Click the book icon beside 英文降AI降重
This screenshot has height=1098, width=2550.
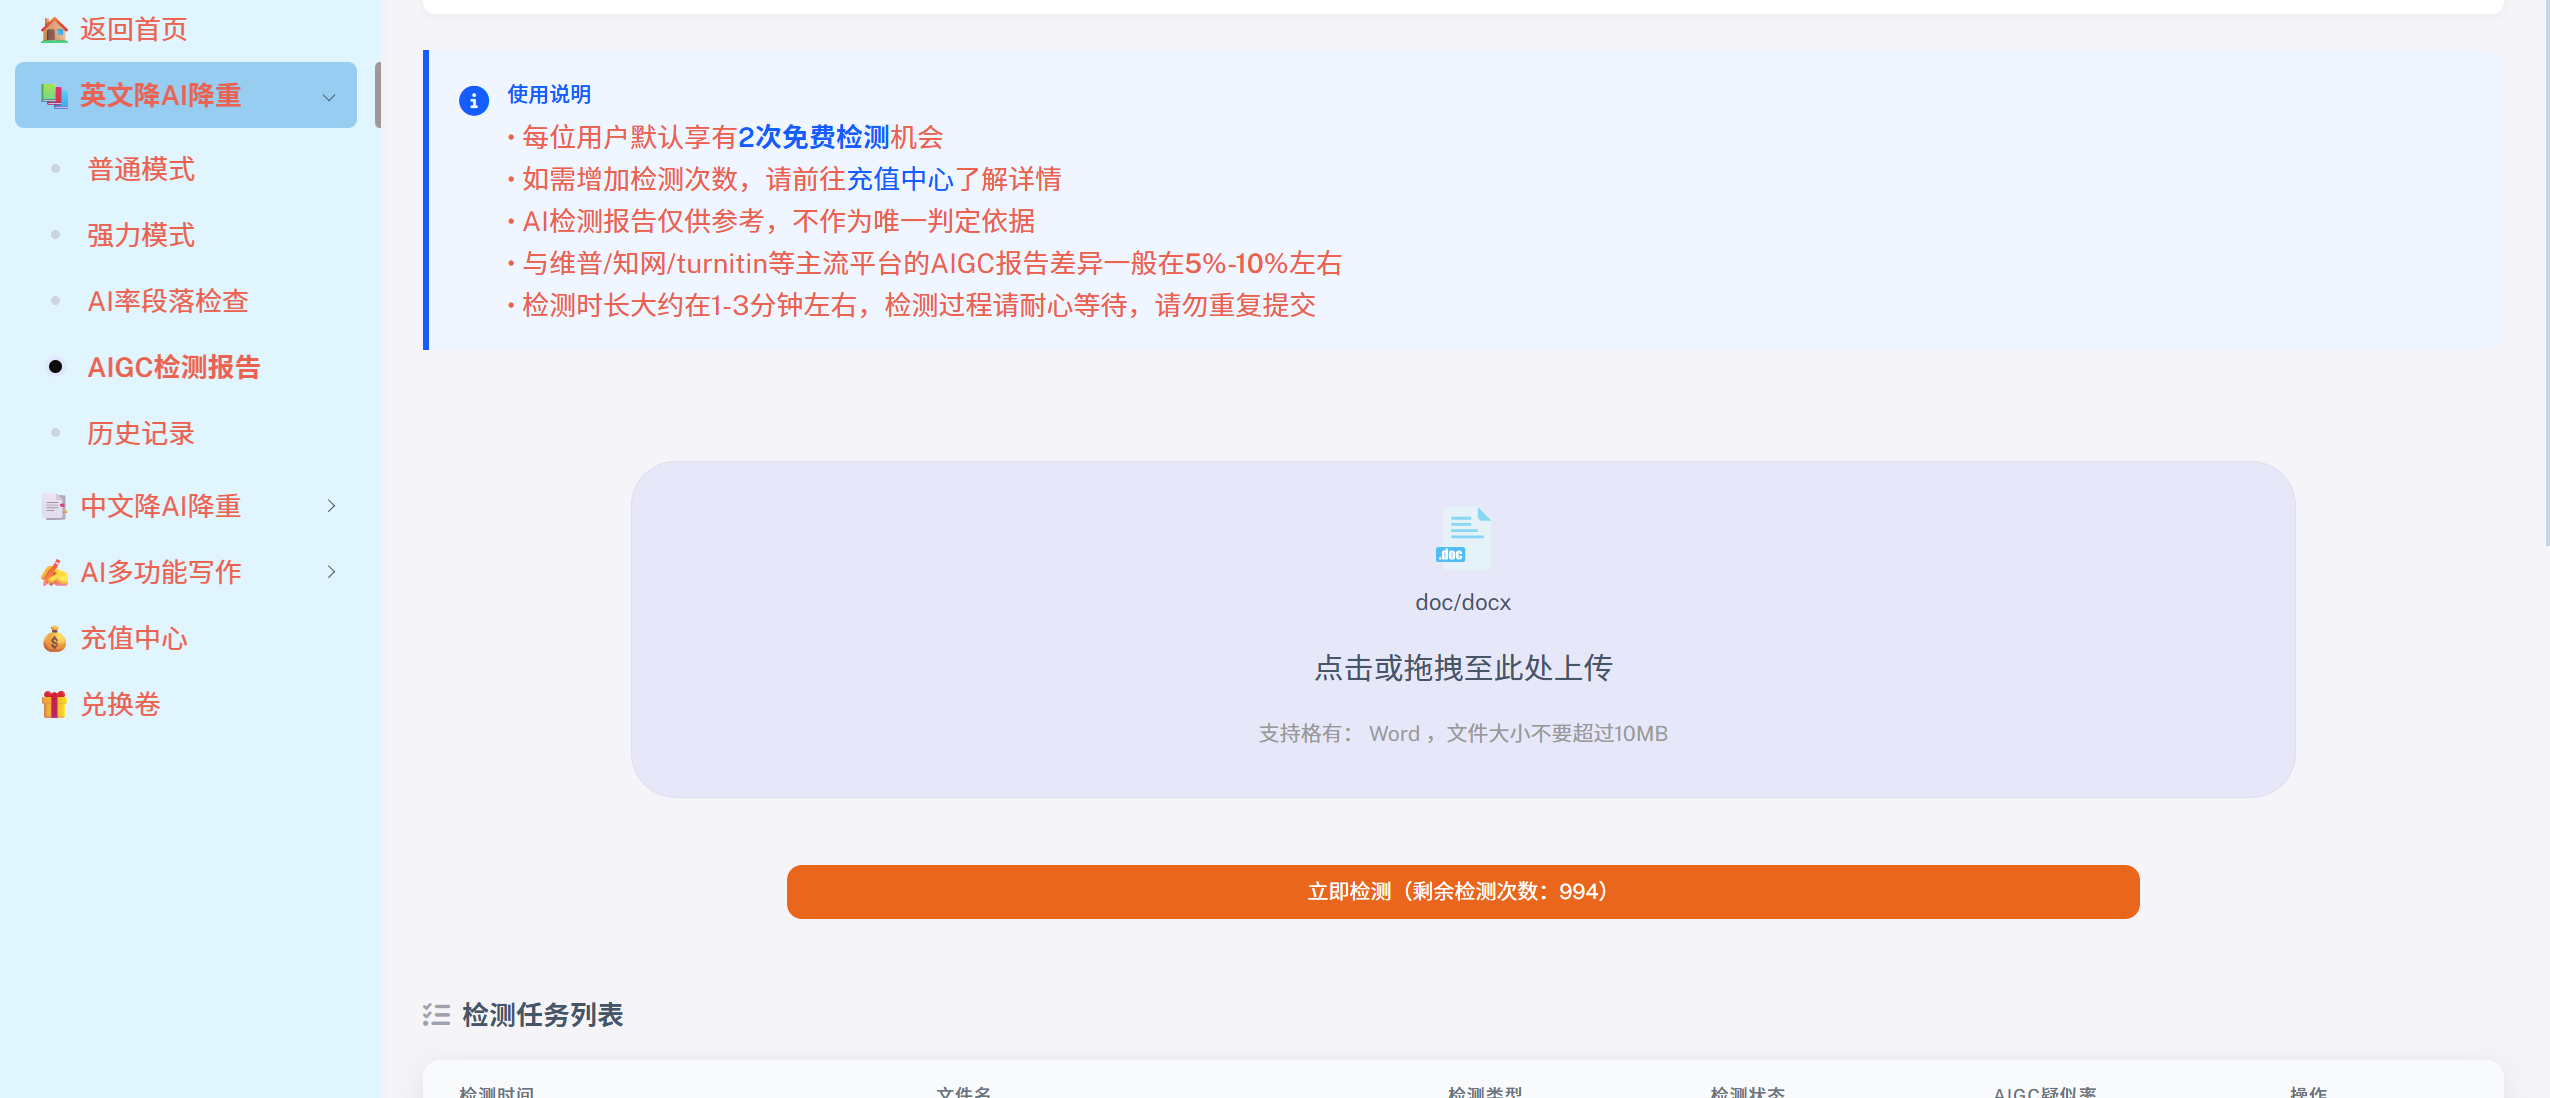(54, 96)
